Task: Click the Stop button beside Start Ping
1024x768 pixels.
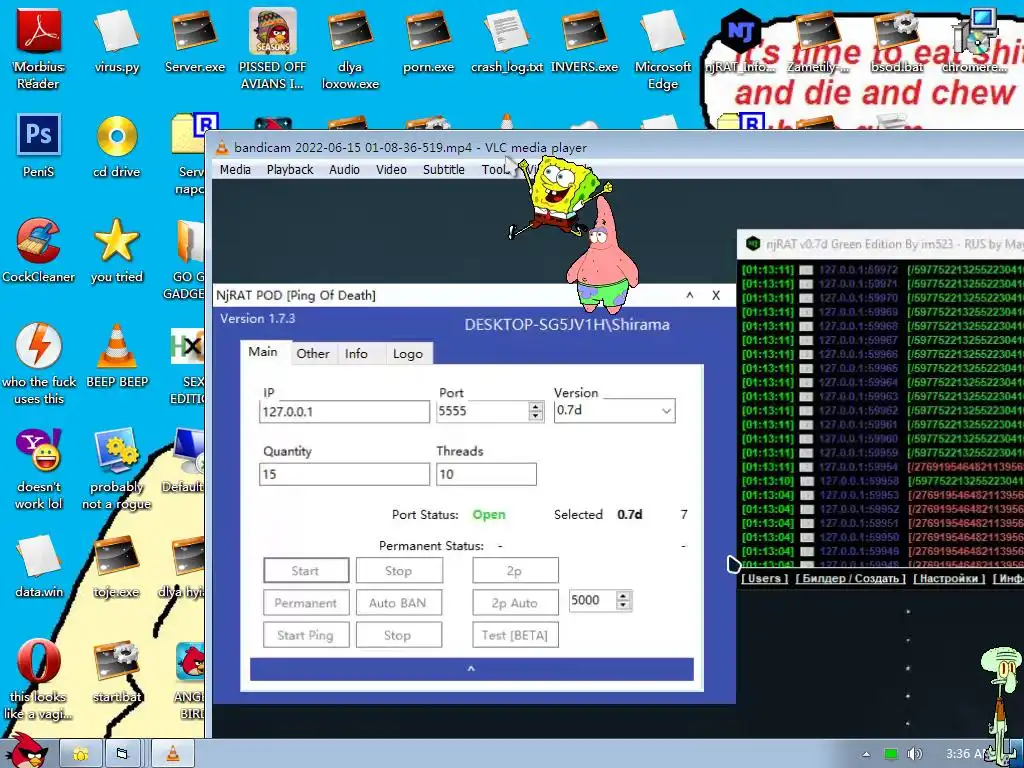Action: (399, 635)
